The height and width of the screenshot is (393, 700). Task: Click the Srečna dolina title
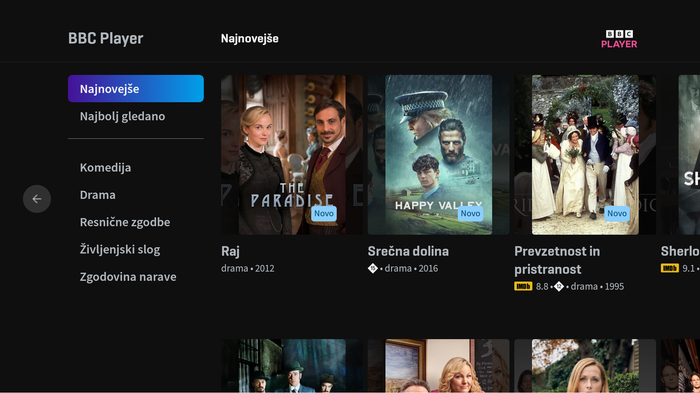coord(408,251)
